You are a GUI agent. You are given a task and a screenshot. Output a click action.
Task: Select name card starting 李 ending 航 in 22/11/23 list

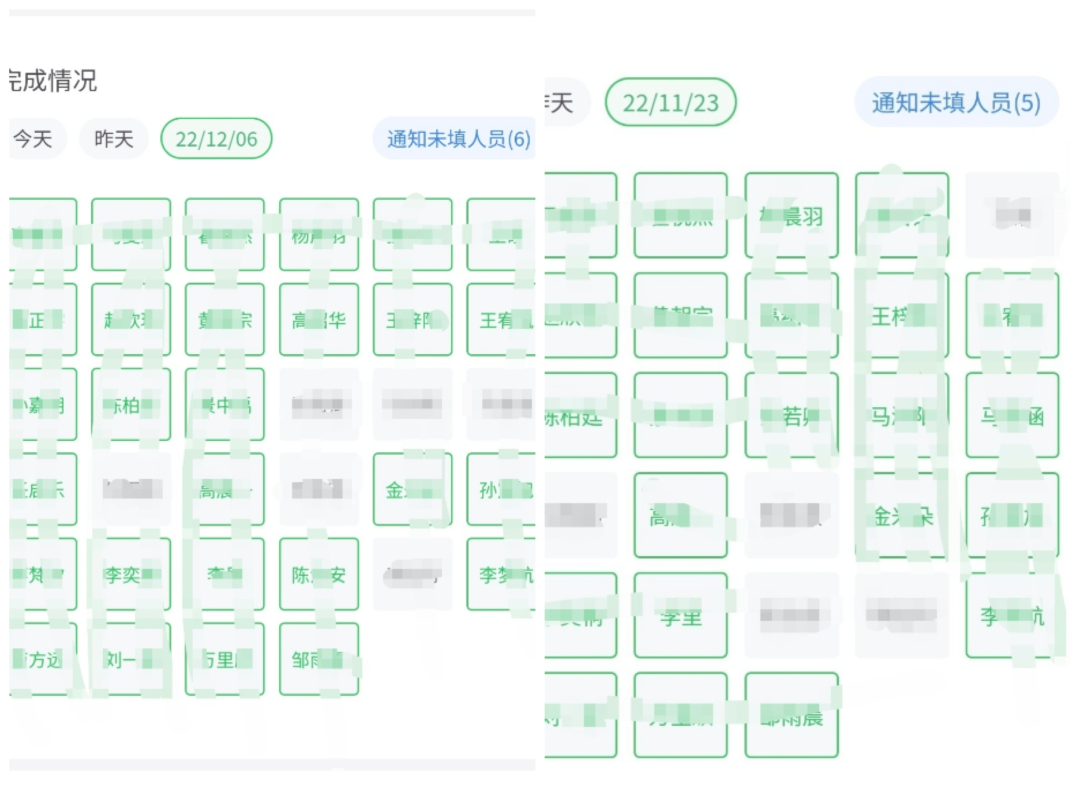tap(1012, 615)
